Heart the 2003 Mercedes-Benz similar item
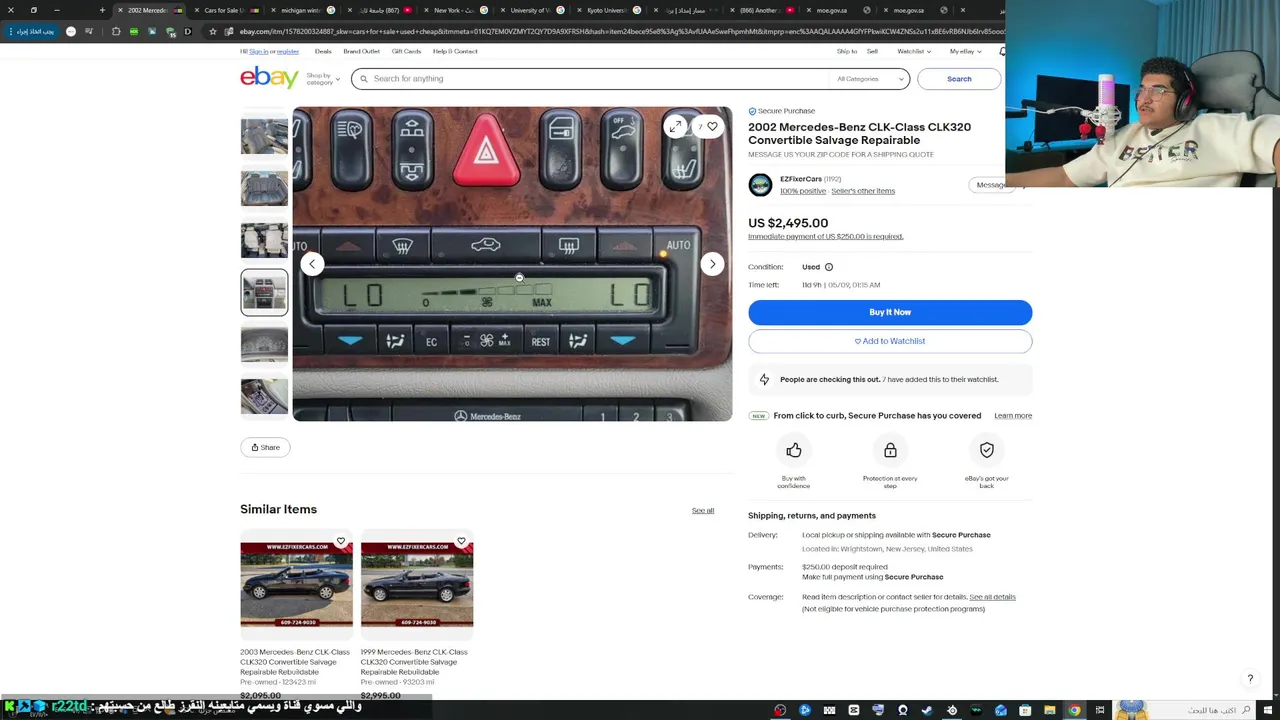1280x720 pixels. (341, 541)
